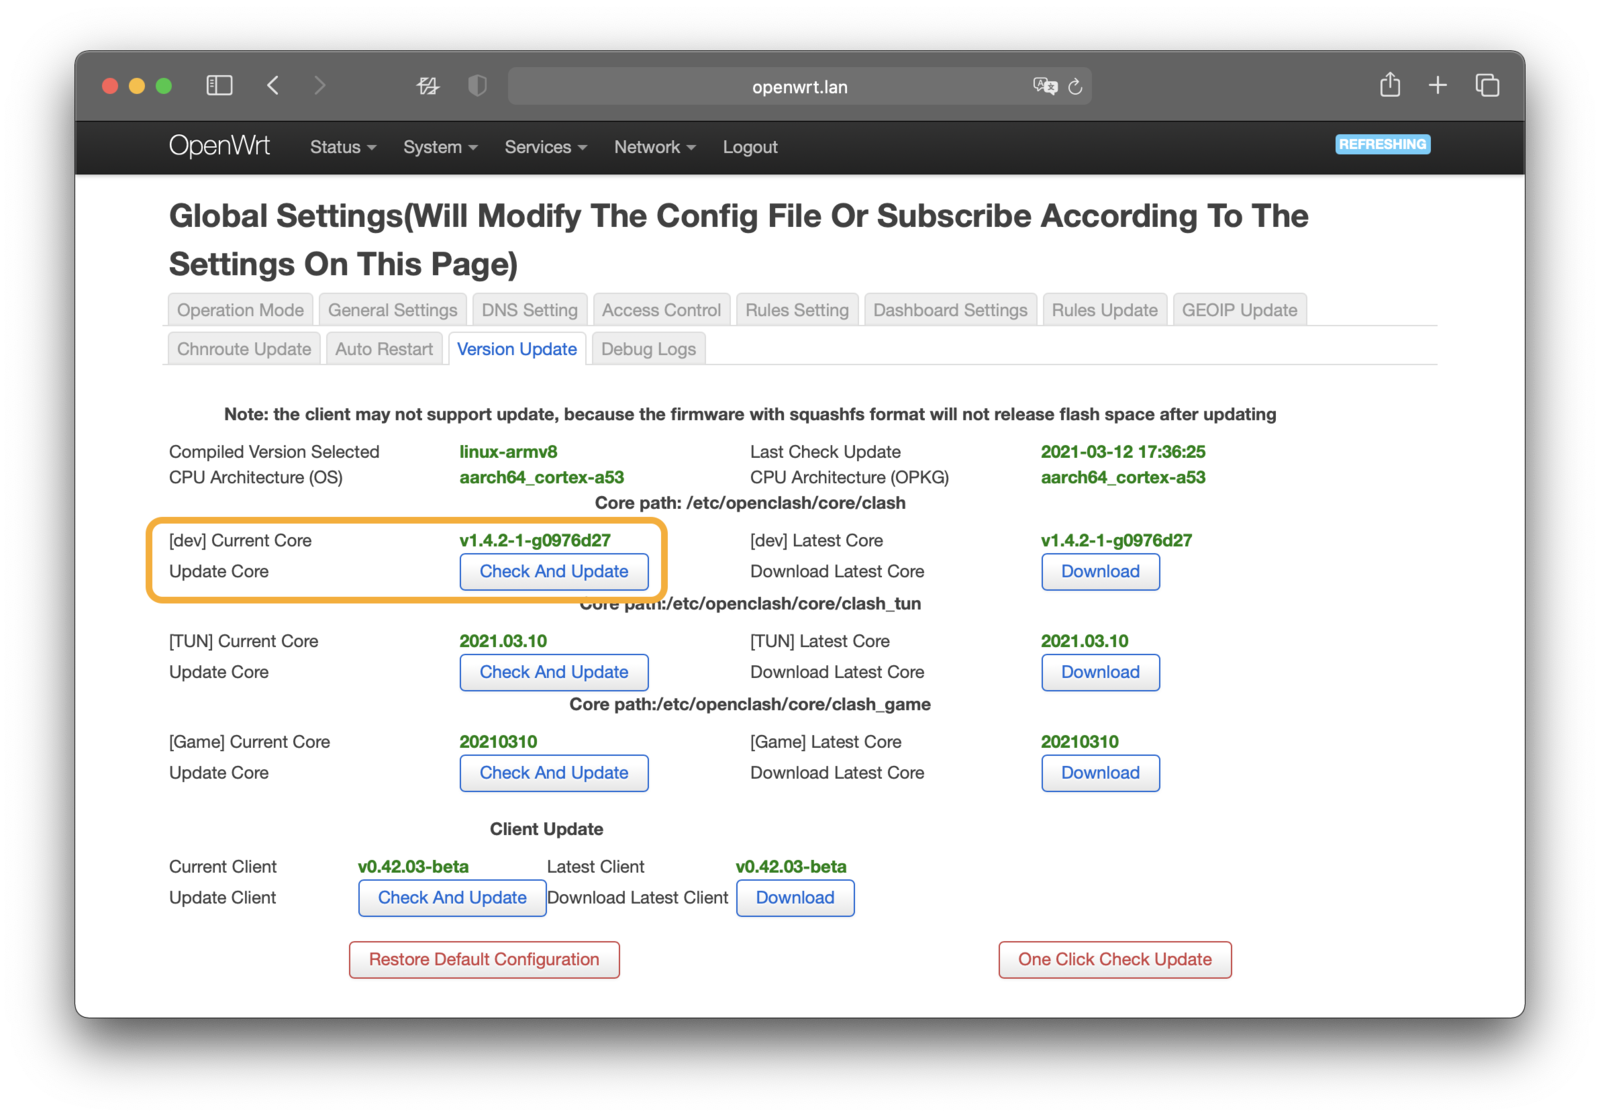This screenshot has width=1600, height=1117.
Task: Go back with the browser back arrow
Action: [x=273, y=86]
